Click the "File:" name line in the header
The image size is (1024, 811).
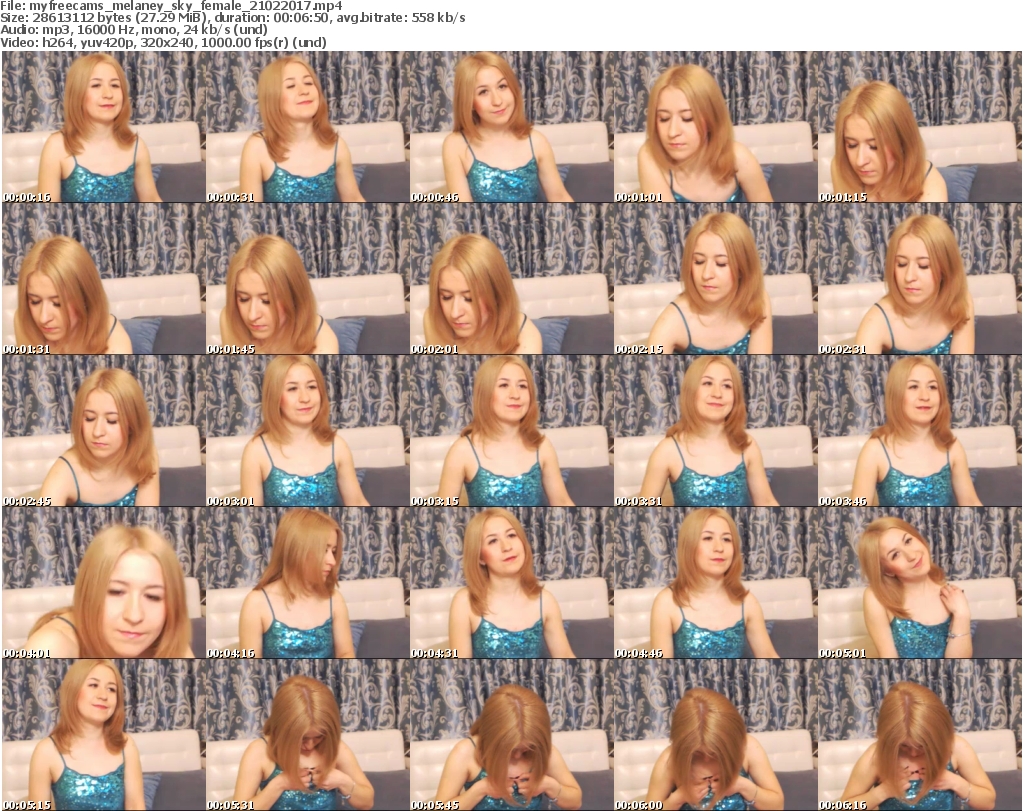click(x=171, y=6)
